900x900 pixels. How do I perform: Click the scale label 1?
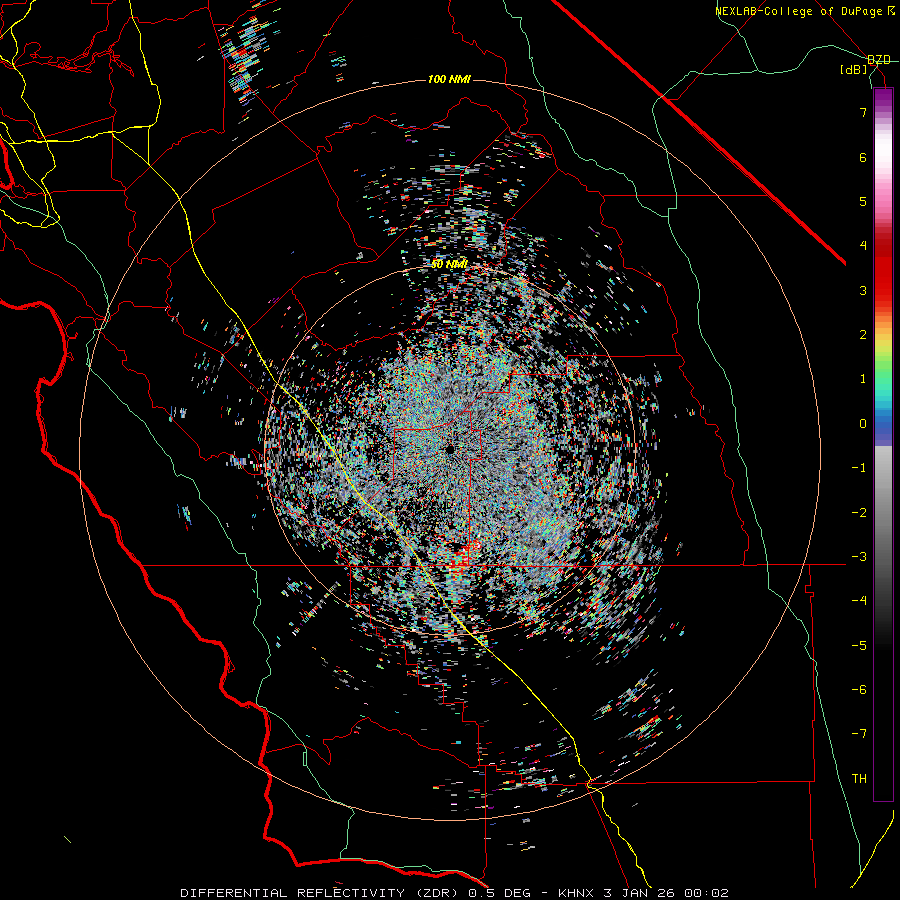pyautogui.click(x=863, y=379)
